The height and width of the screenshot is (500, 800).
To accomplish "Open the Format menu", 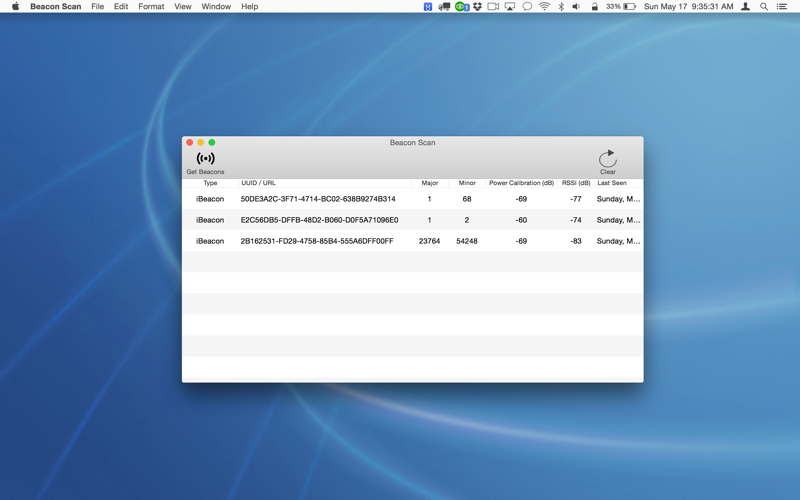I will (151, 7).
